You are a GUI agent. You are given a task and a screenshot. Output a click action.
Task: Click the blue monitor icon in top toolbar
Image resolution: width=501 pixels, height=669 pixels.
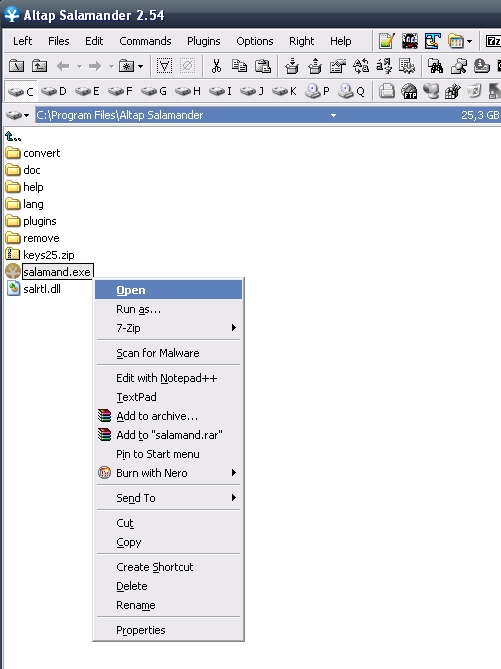pyautogui.click(x=432, y=41)
